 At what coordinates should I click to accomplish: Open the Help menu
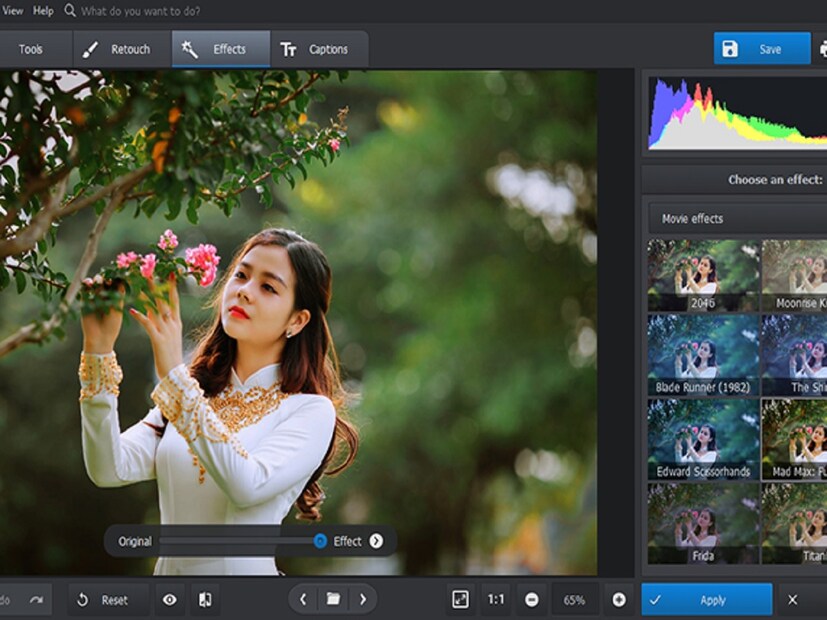point(43,10)
